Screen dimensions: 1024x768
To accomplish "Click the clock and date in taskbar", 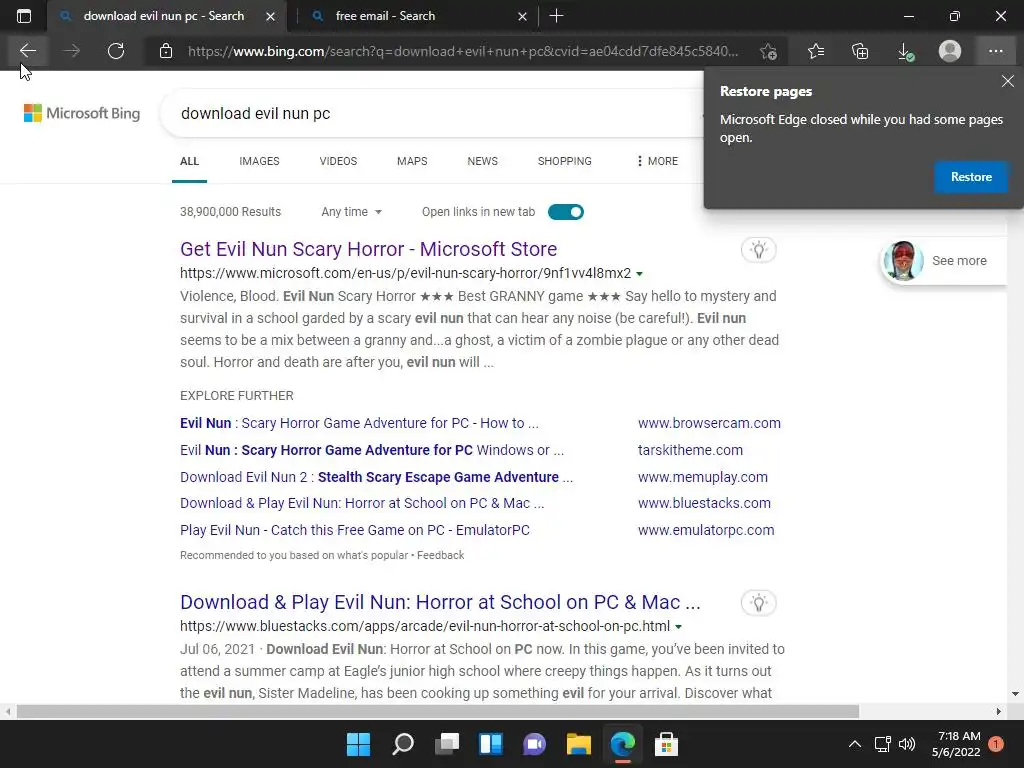I will pyautogui.click(x=956, y=744).
